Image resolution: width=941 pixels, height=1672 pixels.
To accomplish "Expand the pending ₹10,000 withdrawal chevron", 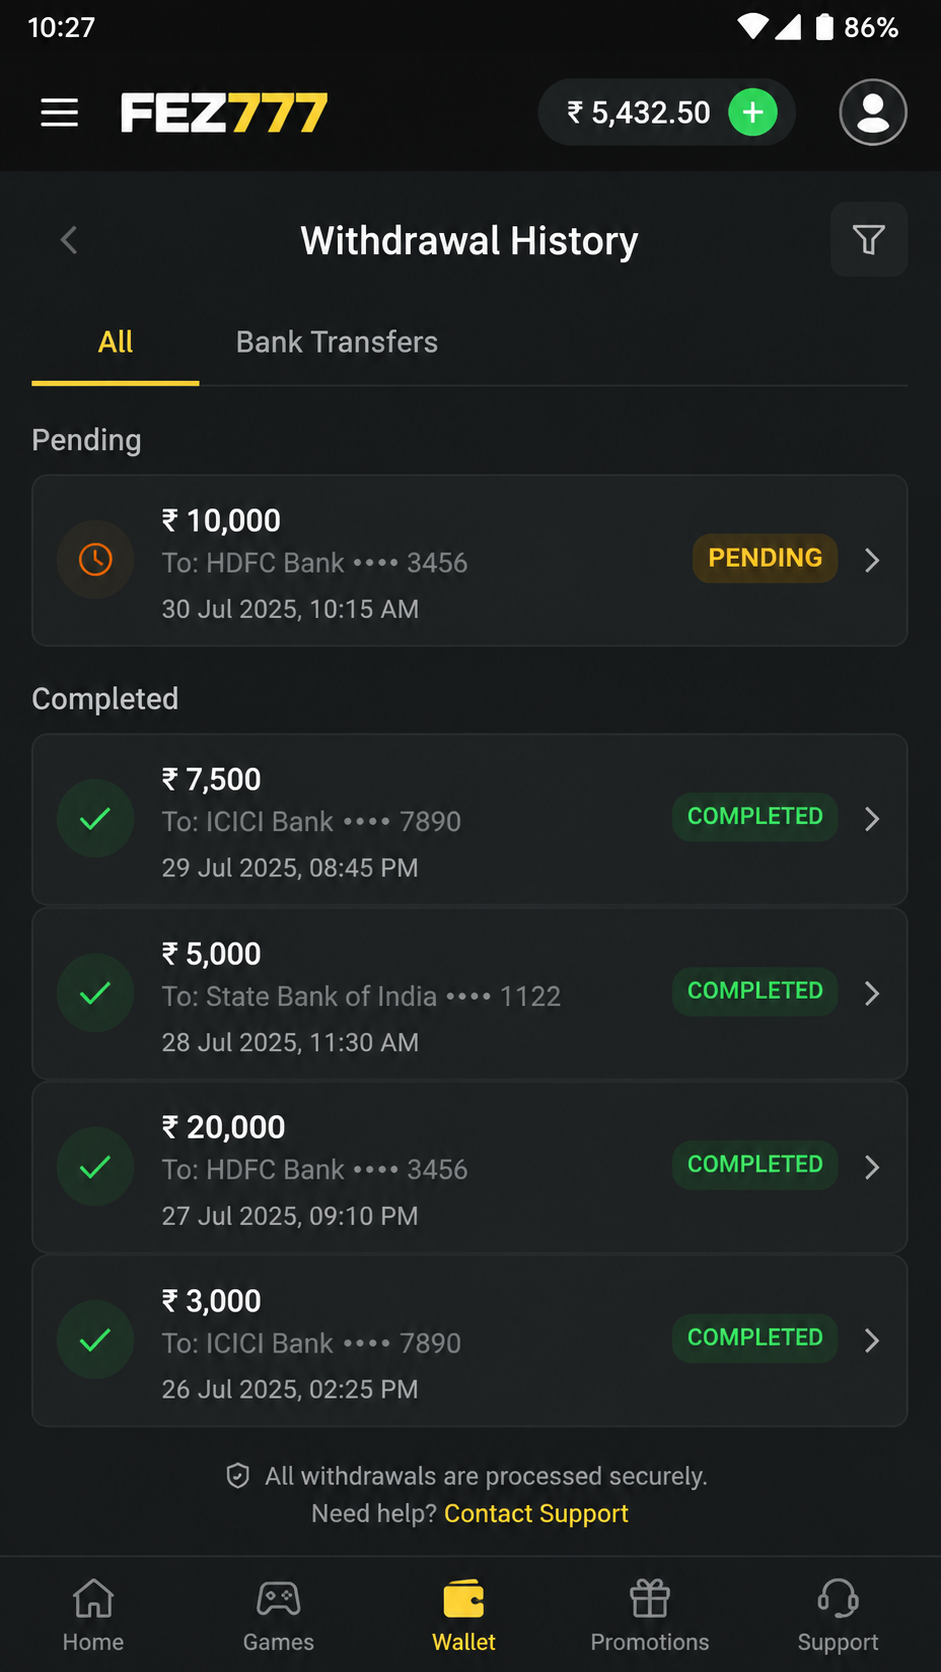I will click(x=872, y=560).
